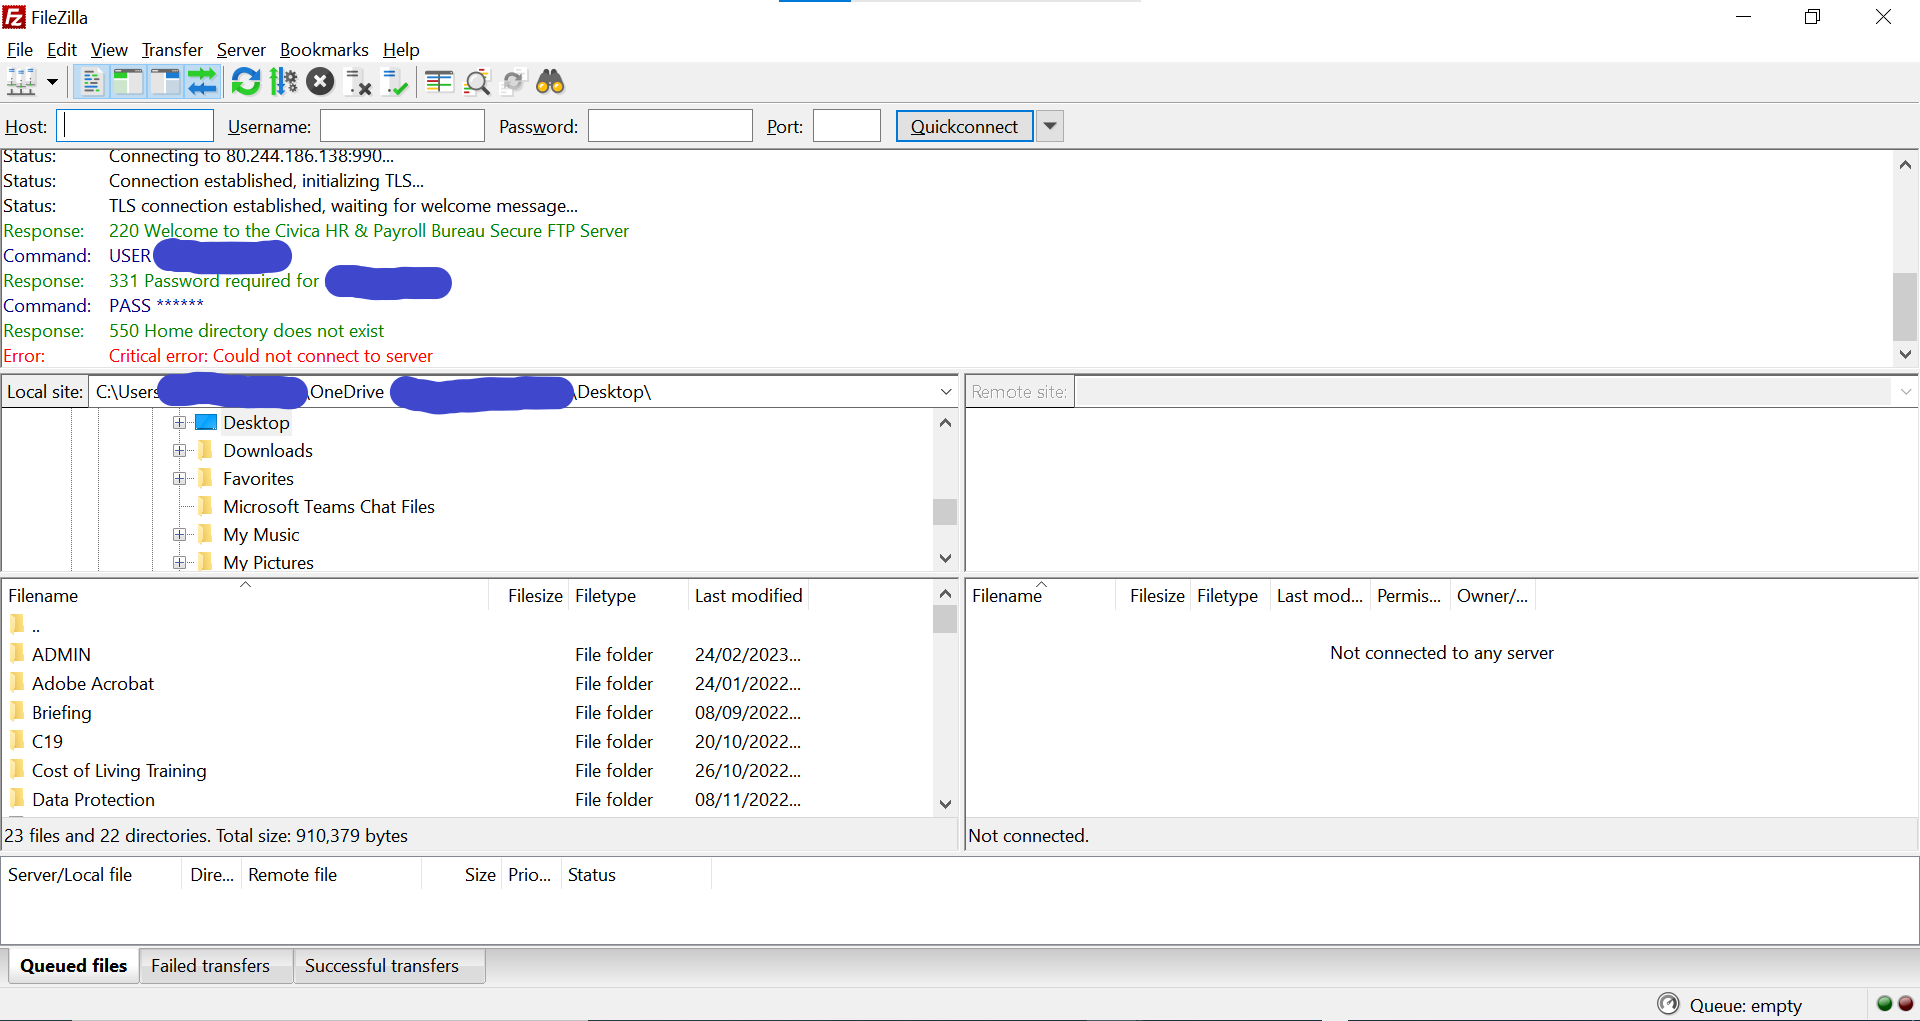Expand the My Pictures tree node

tap(180, 563)
